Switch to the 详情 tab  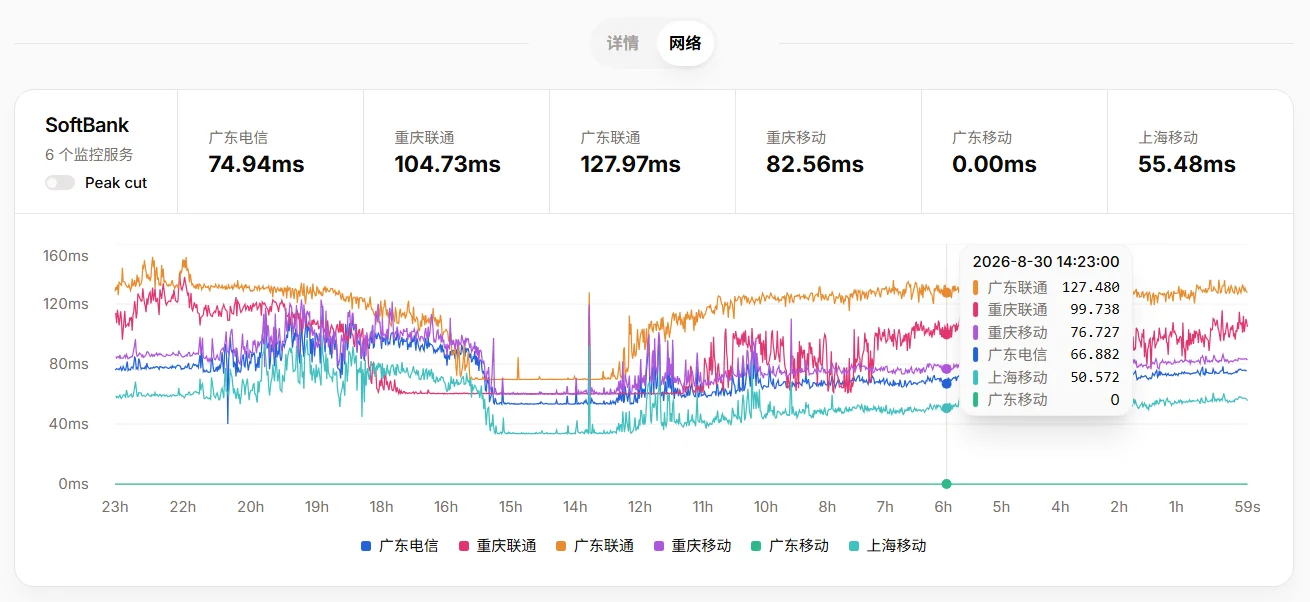tap(623, 43)
